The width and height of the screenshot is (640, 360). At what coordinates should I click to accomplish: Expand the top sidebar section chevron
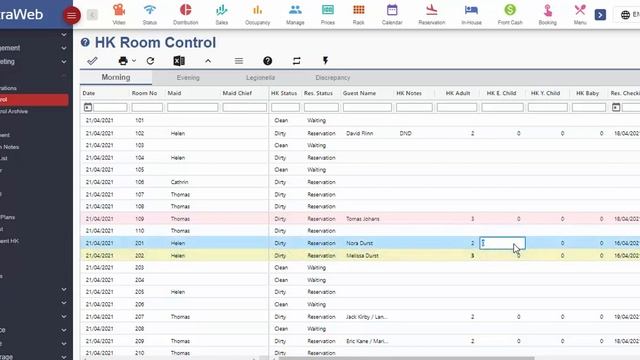pos(64,35)
